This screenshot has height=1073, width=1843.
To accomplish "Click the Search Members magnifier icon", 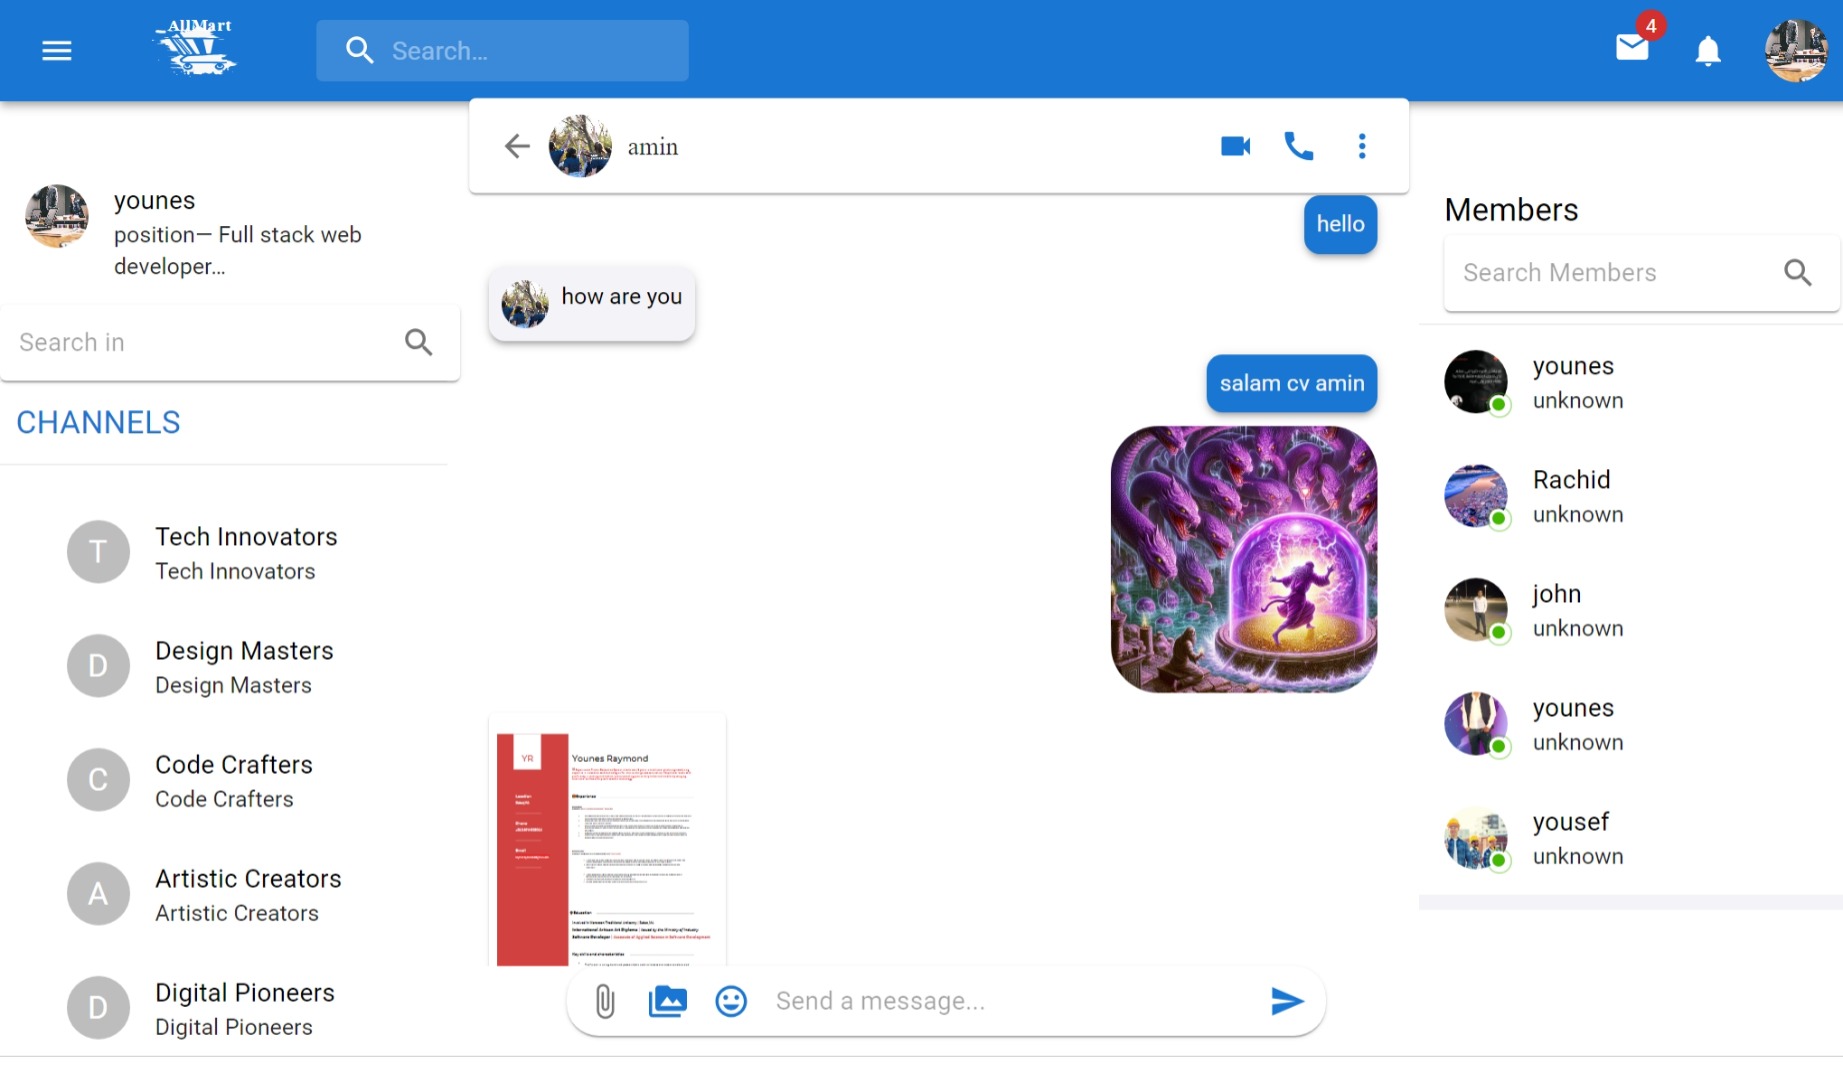I will (1797, 272).
